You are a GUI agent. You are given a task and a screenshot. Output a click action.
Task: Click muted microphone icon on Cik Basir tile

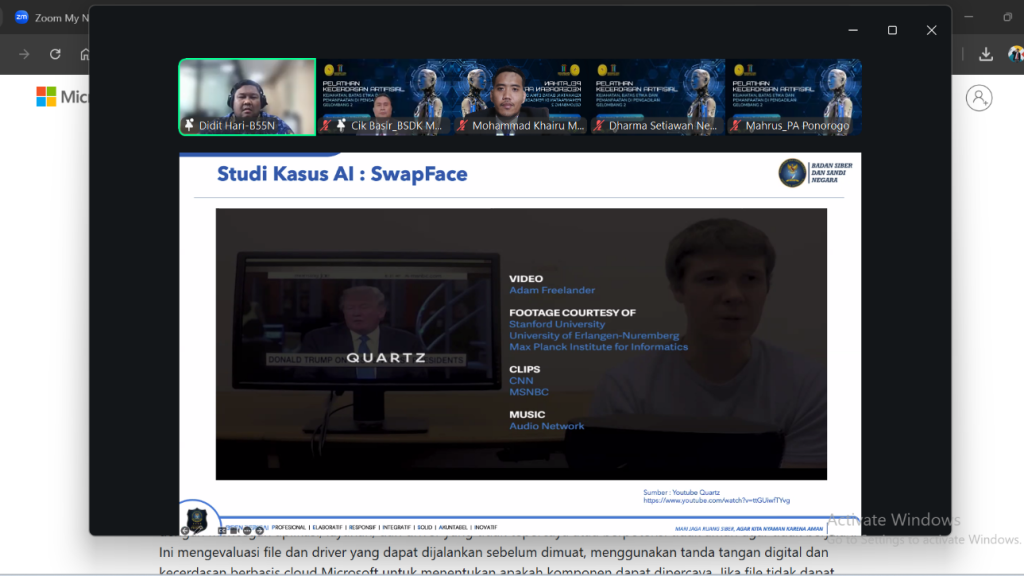[326, 125]
